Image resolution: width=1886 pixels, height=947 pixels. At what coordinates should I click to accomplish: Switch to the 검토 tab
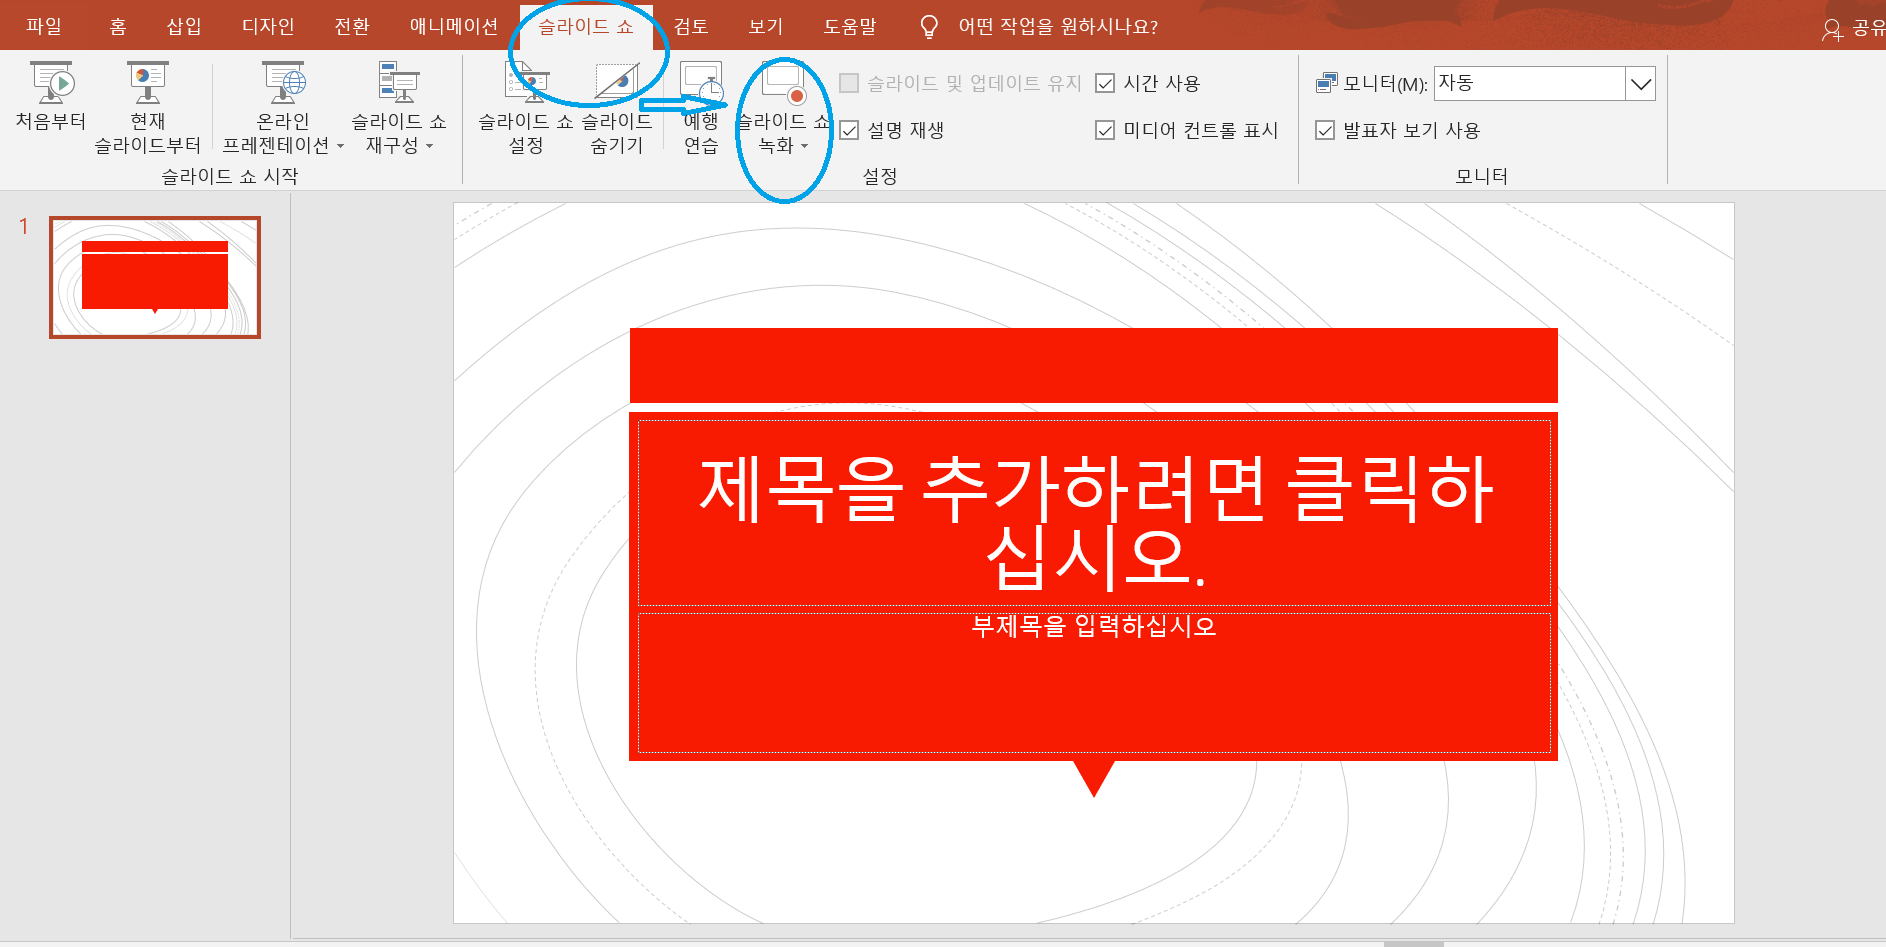click(x=691, y=26)
